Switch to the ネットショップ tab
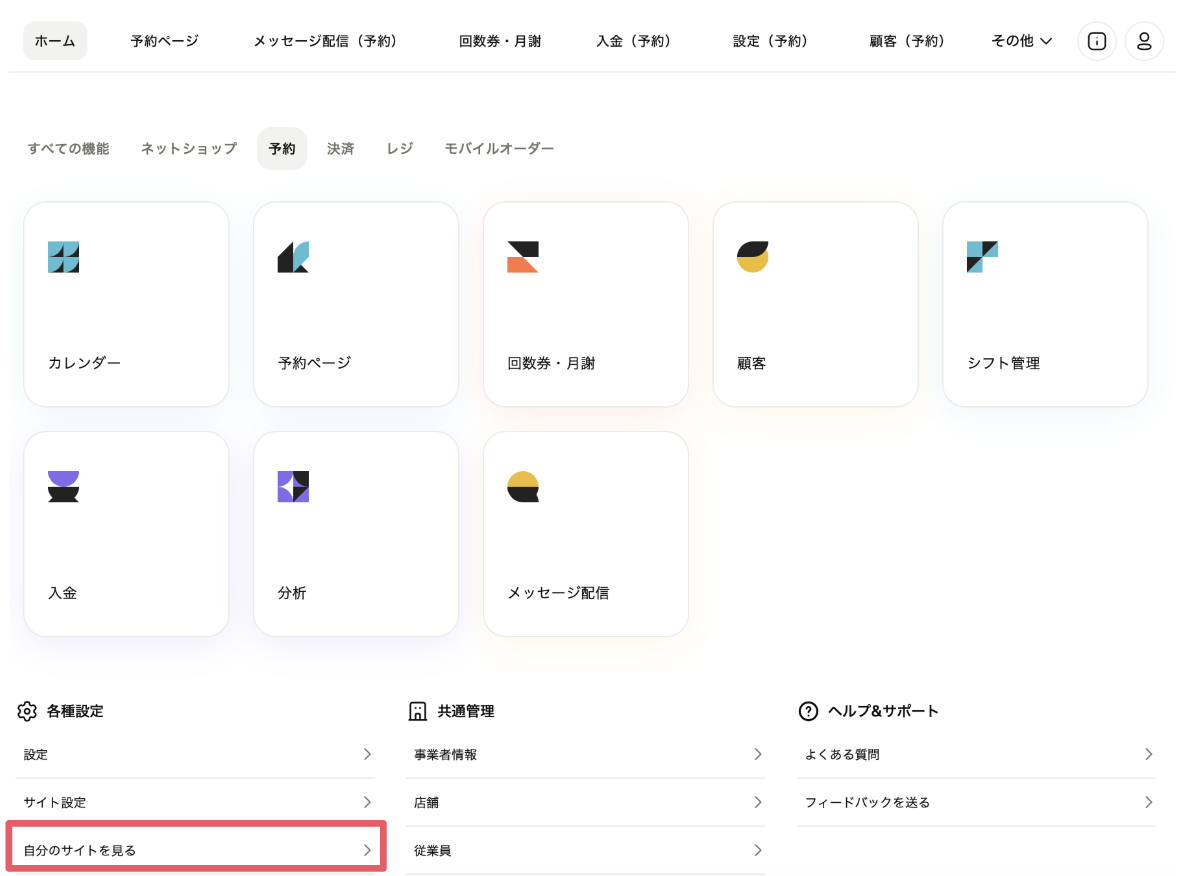1202x876 pixels. pos(188,148)
